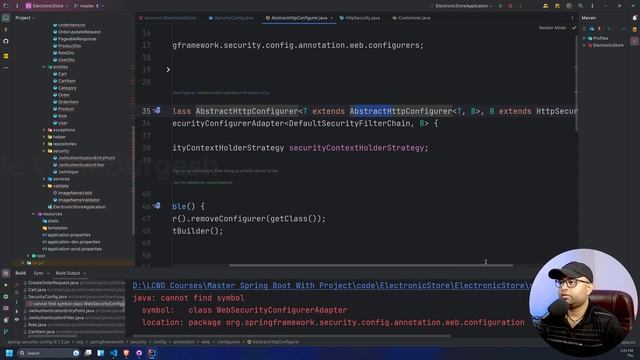640x360 pixels.
Task: Open the Search Everywhere magnifier icon
Action: (580, 6)
